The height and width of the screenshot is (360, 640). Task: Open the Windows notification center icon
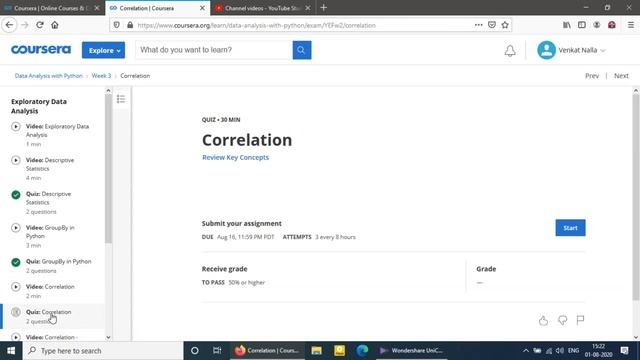tap(624, 351)
